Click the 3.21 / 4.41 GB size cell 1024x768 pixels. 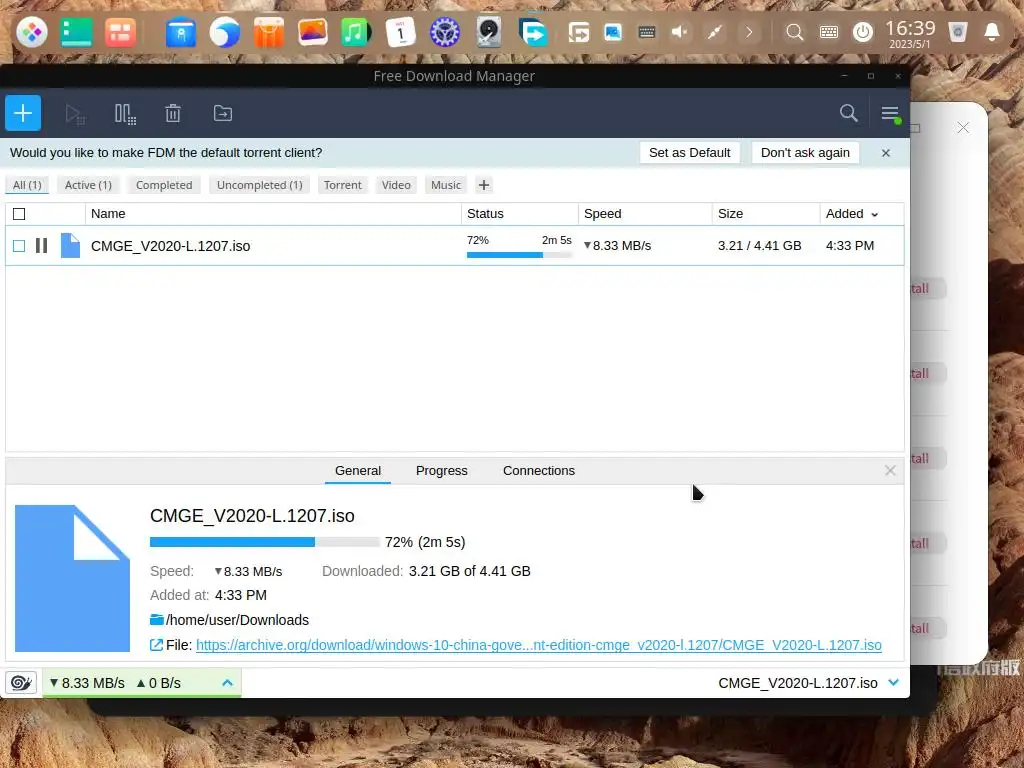[760, 246]
